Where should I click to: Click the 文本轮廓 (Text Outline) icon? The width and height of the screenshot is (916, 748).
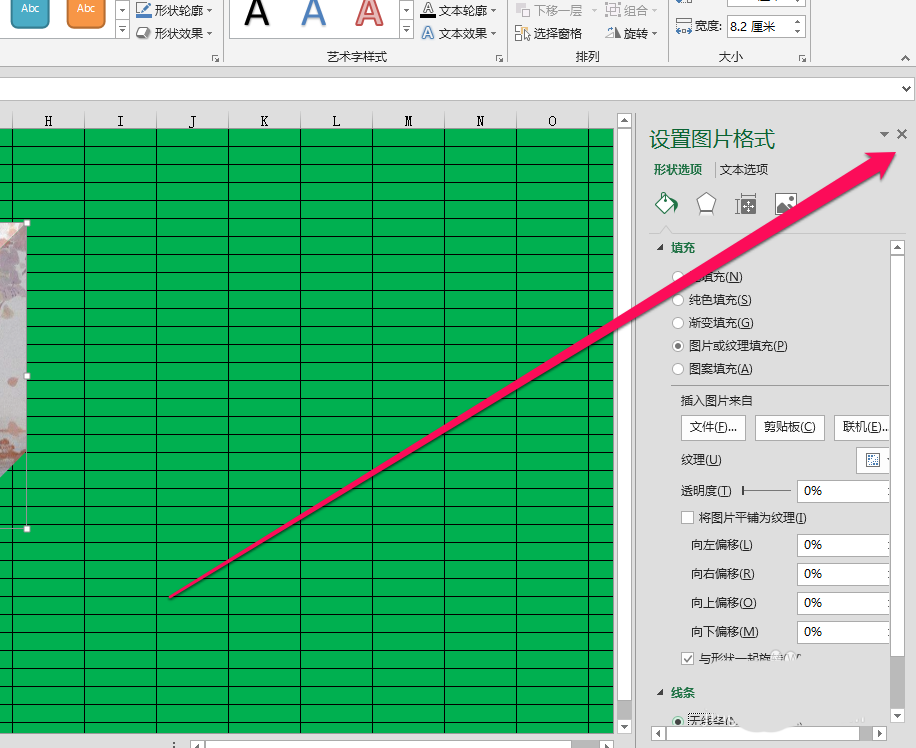click(427, 10)
